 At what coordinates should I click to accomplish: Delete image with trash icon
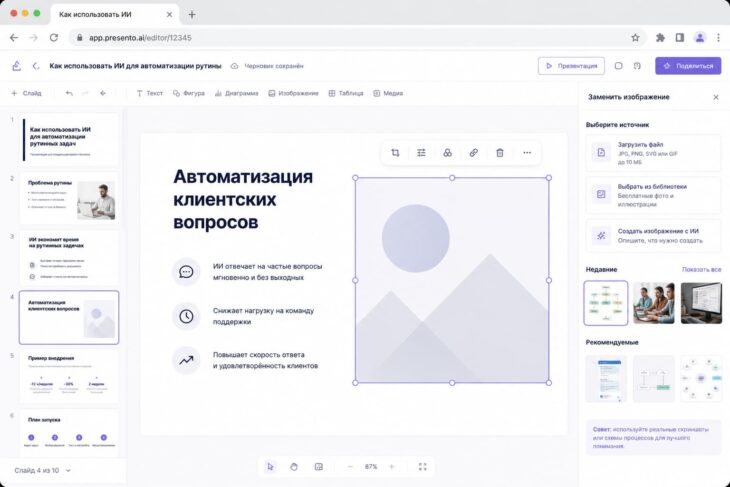(500, 153)
